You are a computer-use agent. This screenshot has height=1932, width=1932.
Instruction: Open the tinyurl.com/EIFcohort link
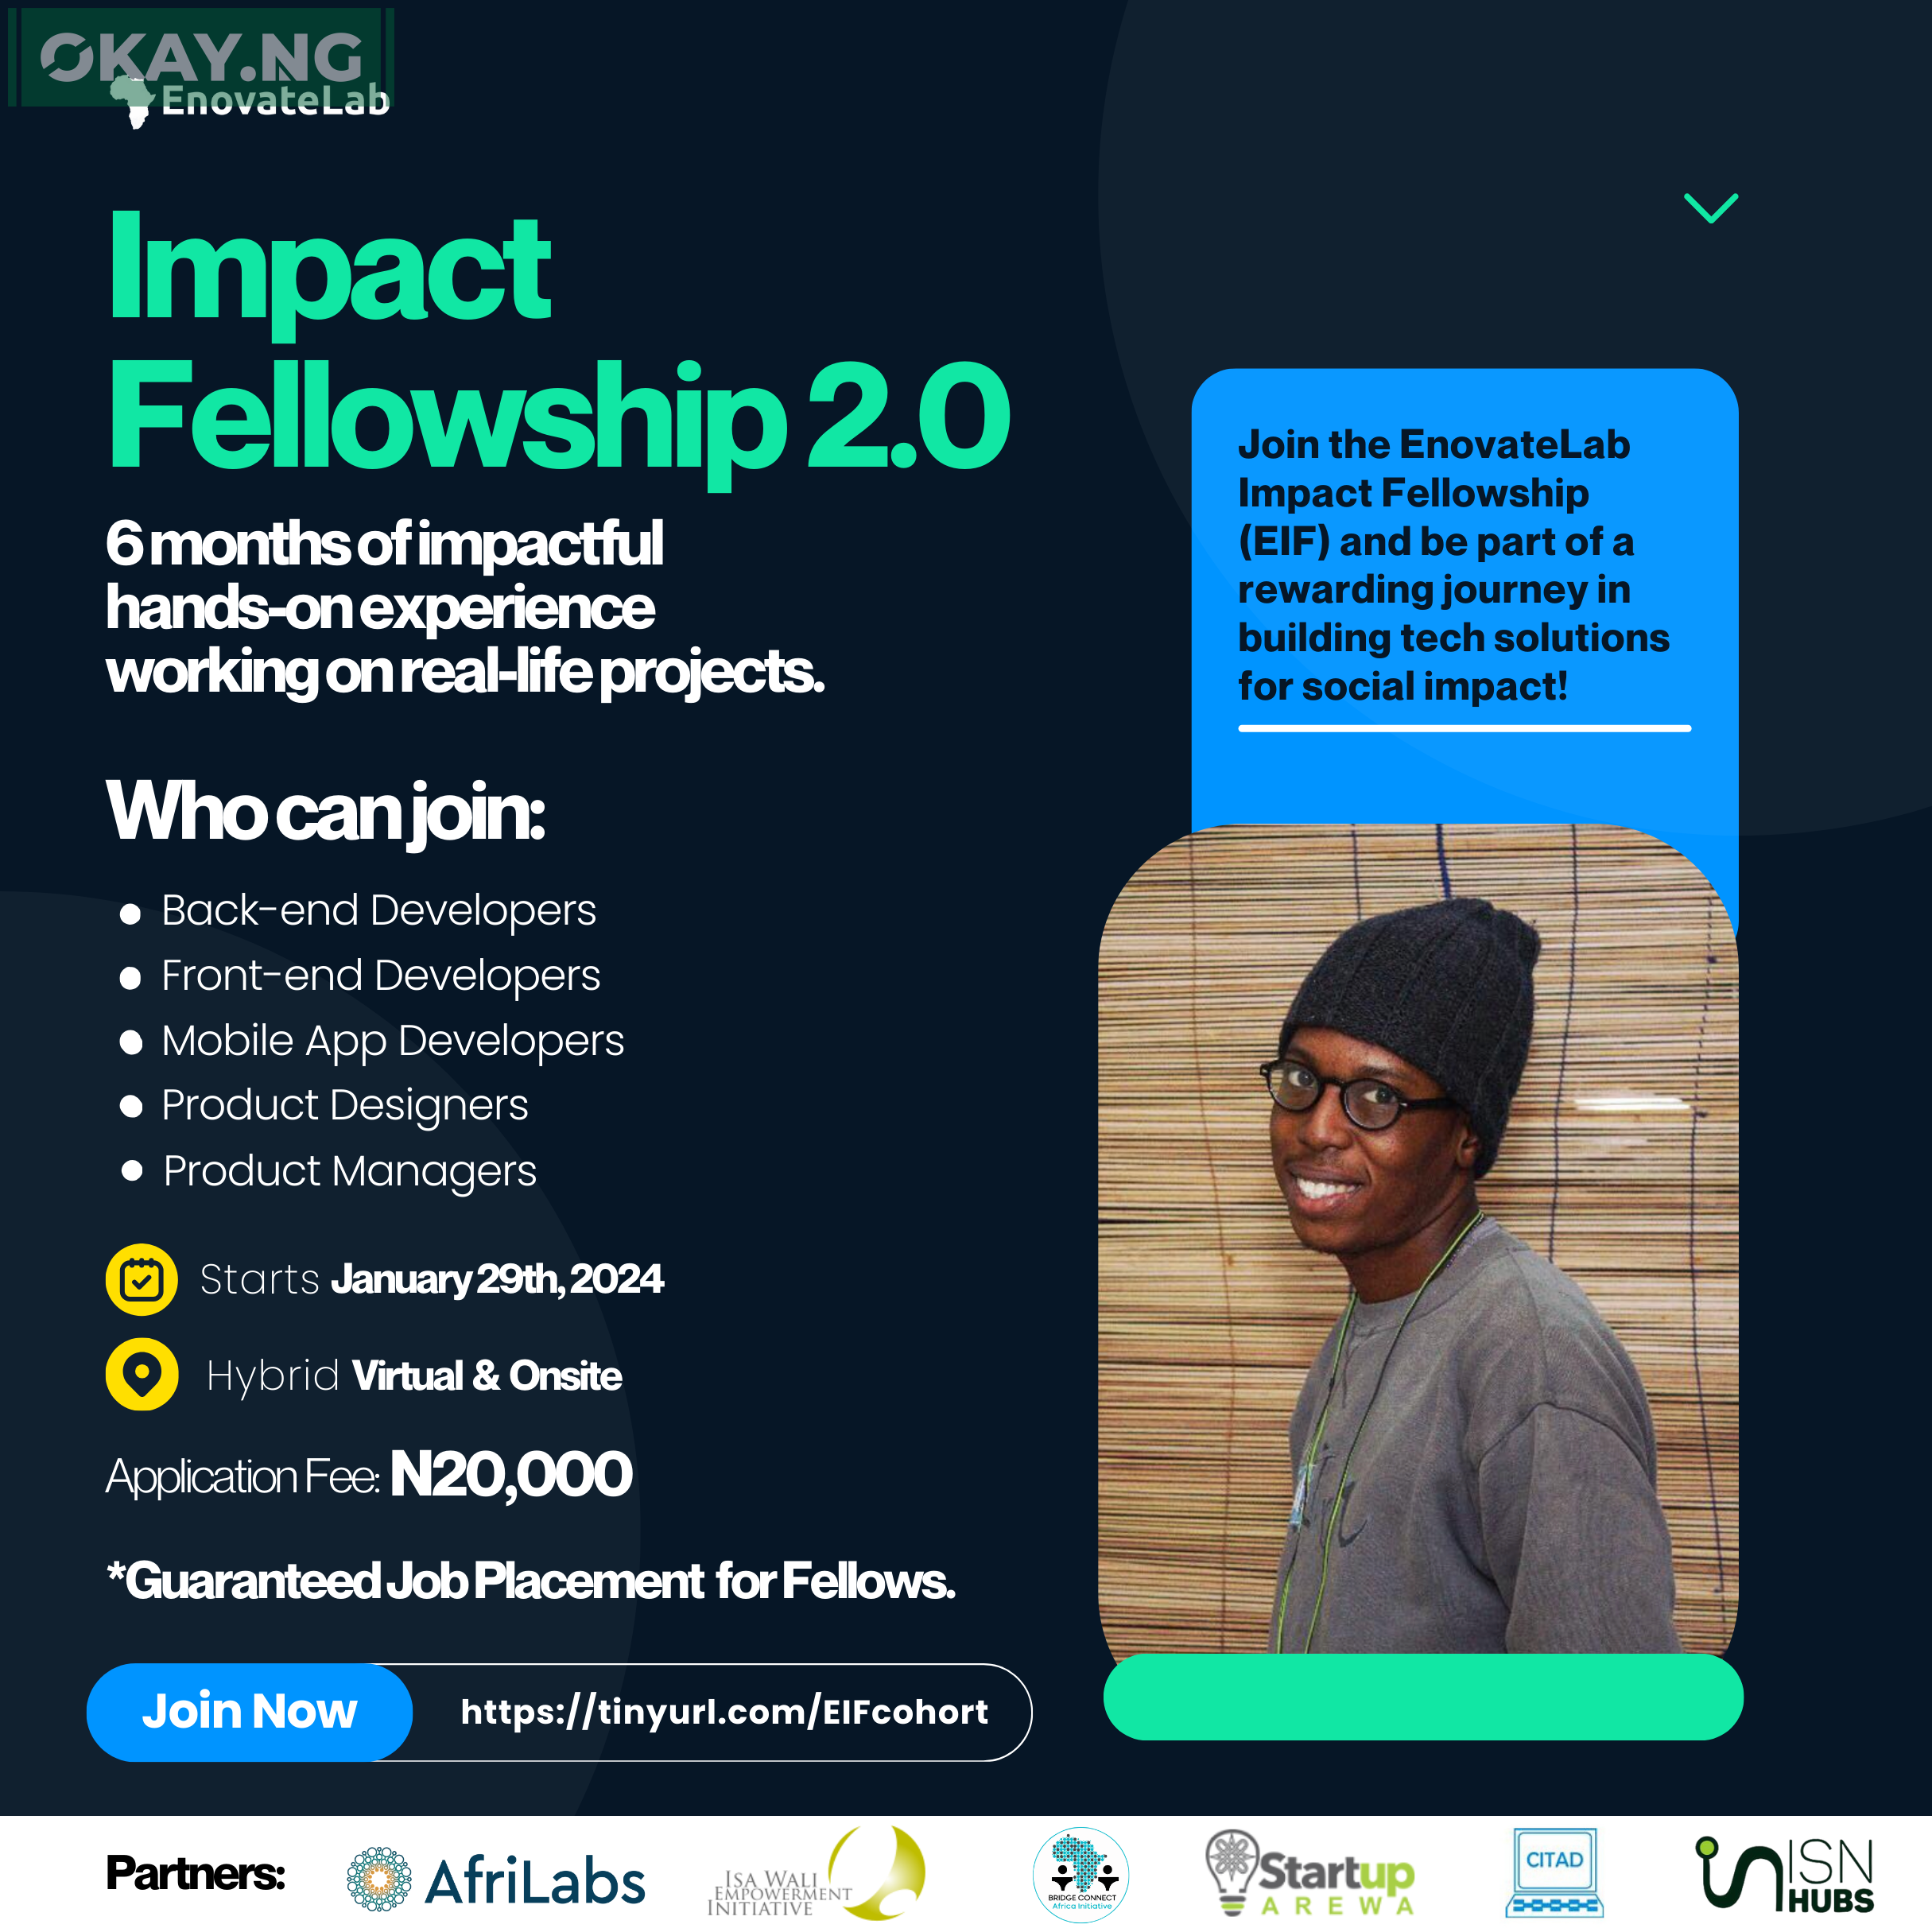724,1712
